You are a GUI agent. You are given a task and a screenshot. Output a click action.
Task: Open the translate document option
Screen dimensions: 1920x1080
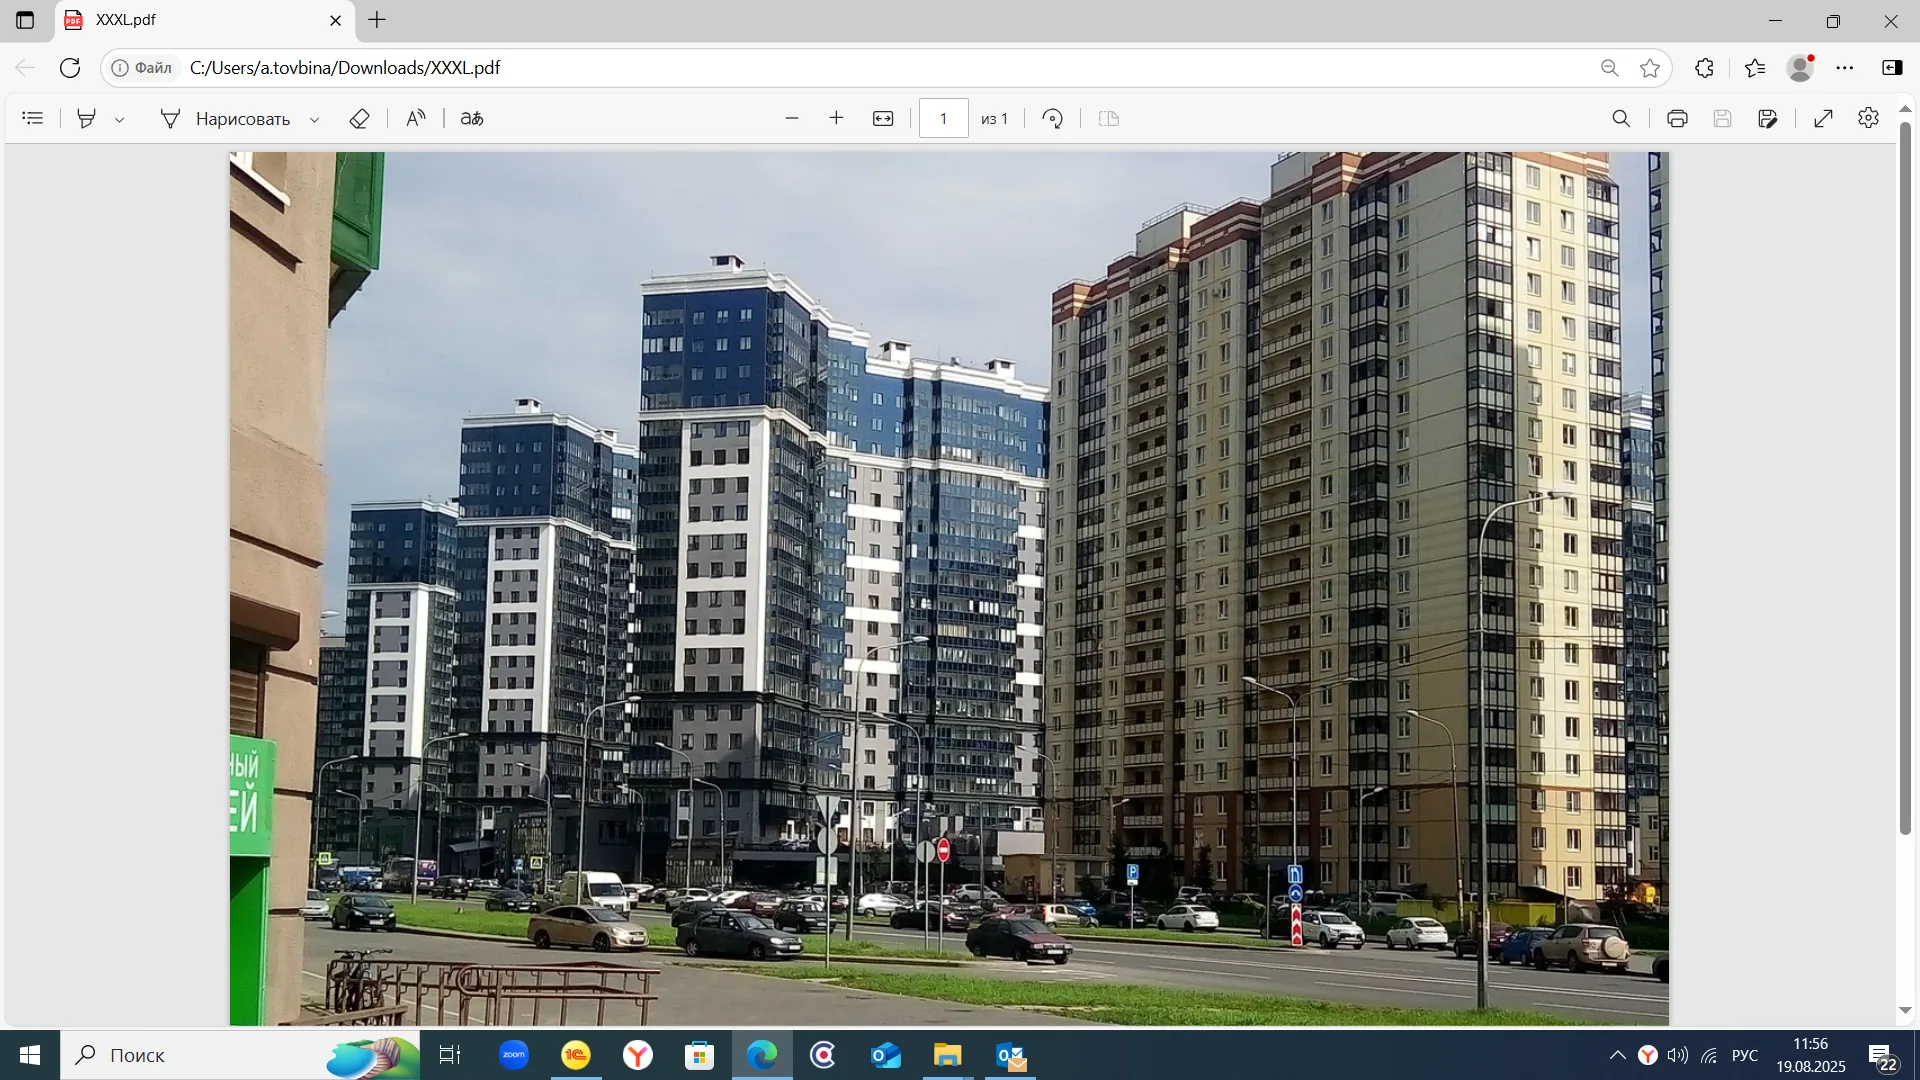(x=471, y=118)
